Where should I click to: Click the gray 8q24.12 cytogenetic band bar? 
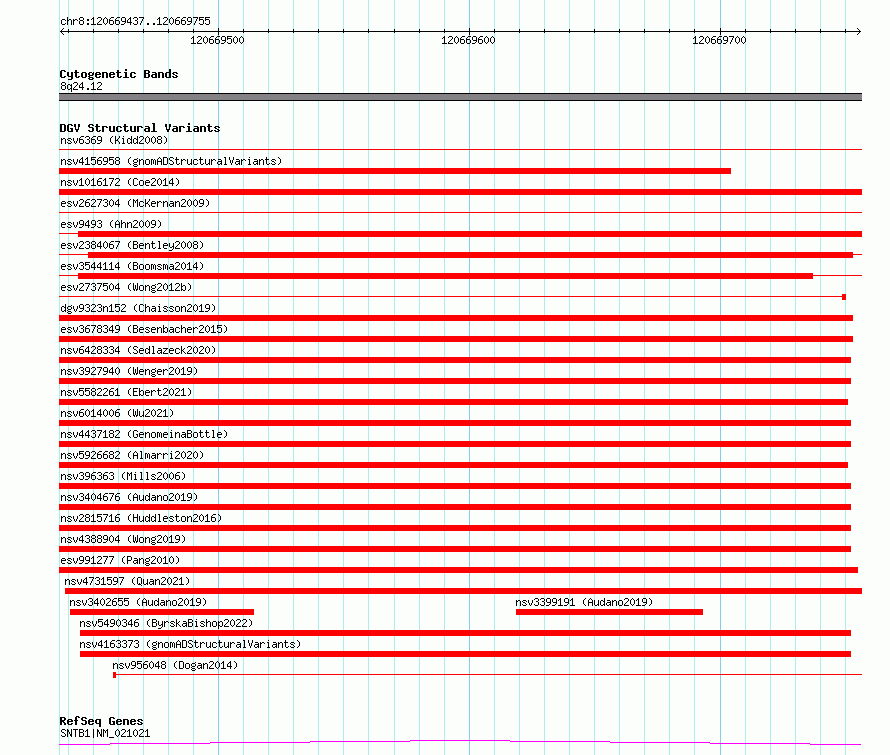click(x=460, y=97)
